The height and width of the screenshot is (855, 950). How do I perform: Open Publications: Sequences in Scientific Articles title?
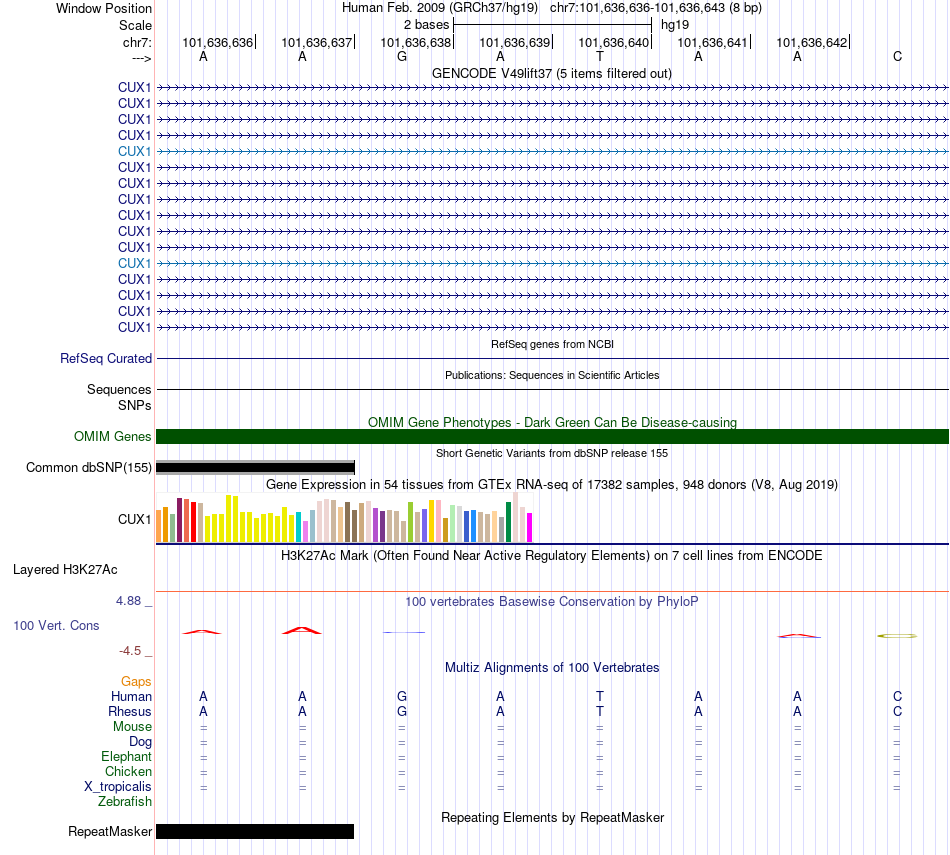(552, 375)
